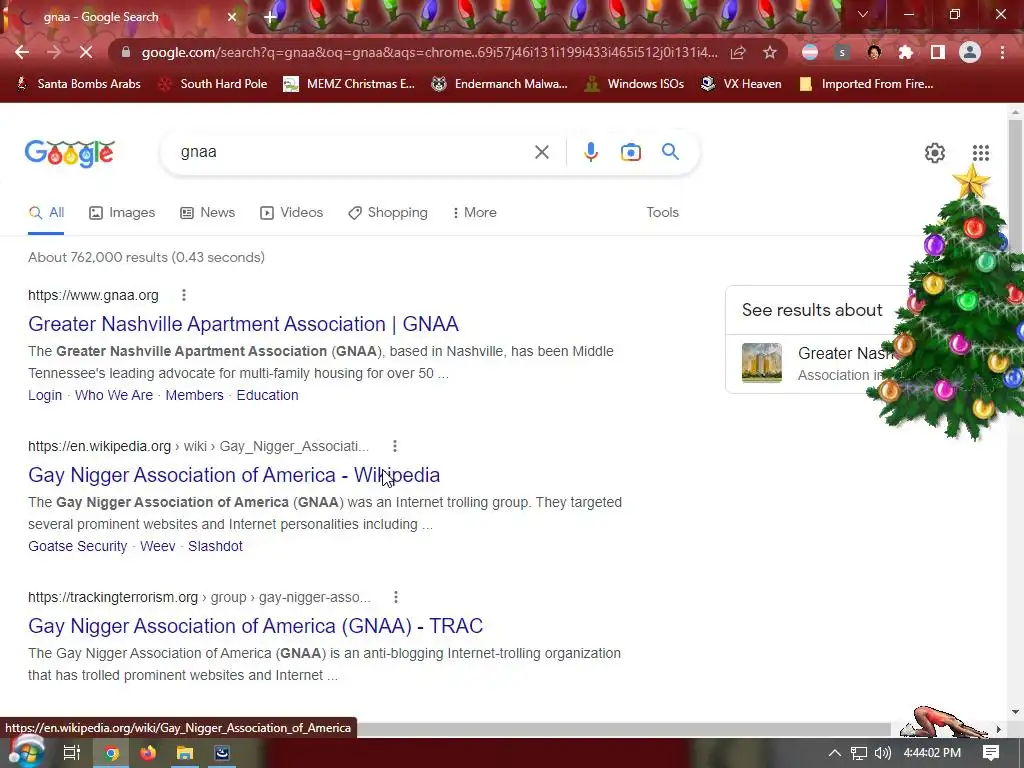Switch to the Videos results tab
This screenshot has width=1024, height=768.
pyautogui.click(x=291, y=213)
